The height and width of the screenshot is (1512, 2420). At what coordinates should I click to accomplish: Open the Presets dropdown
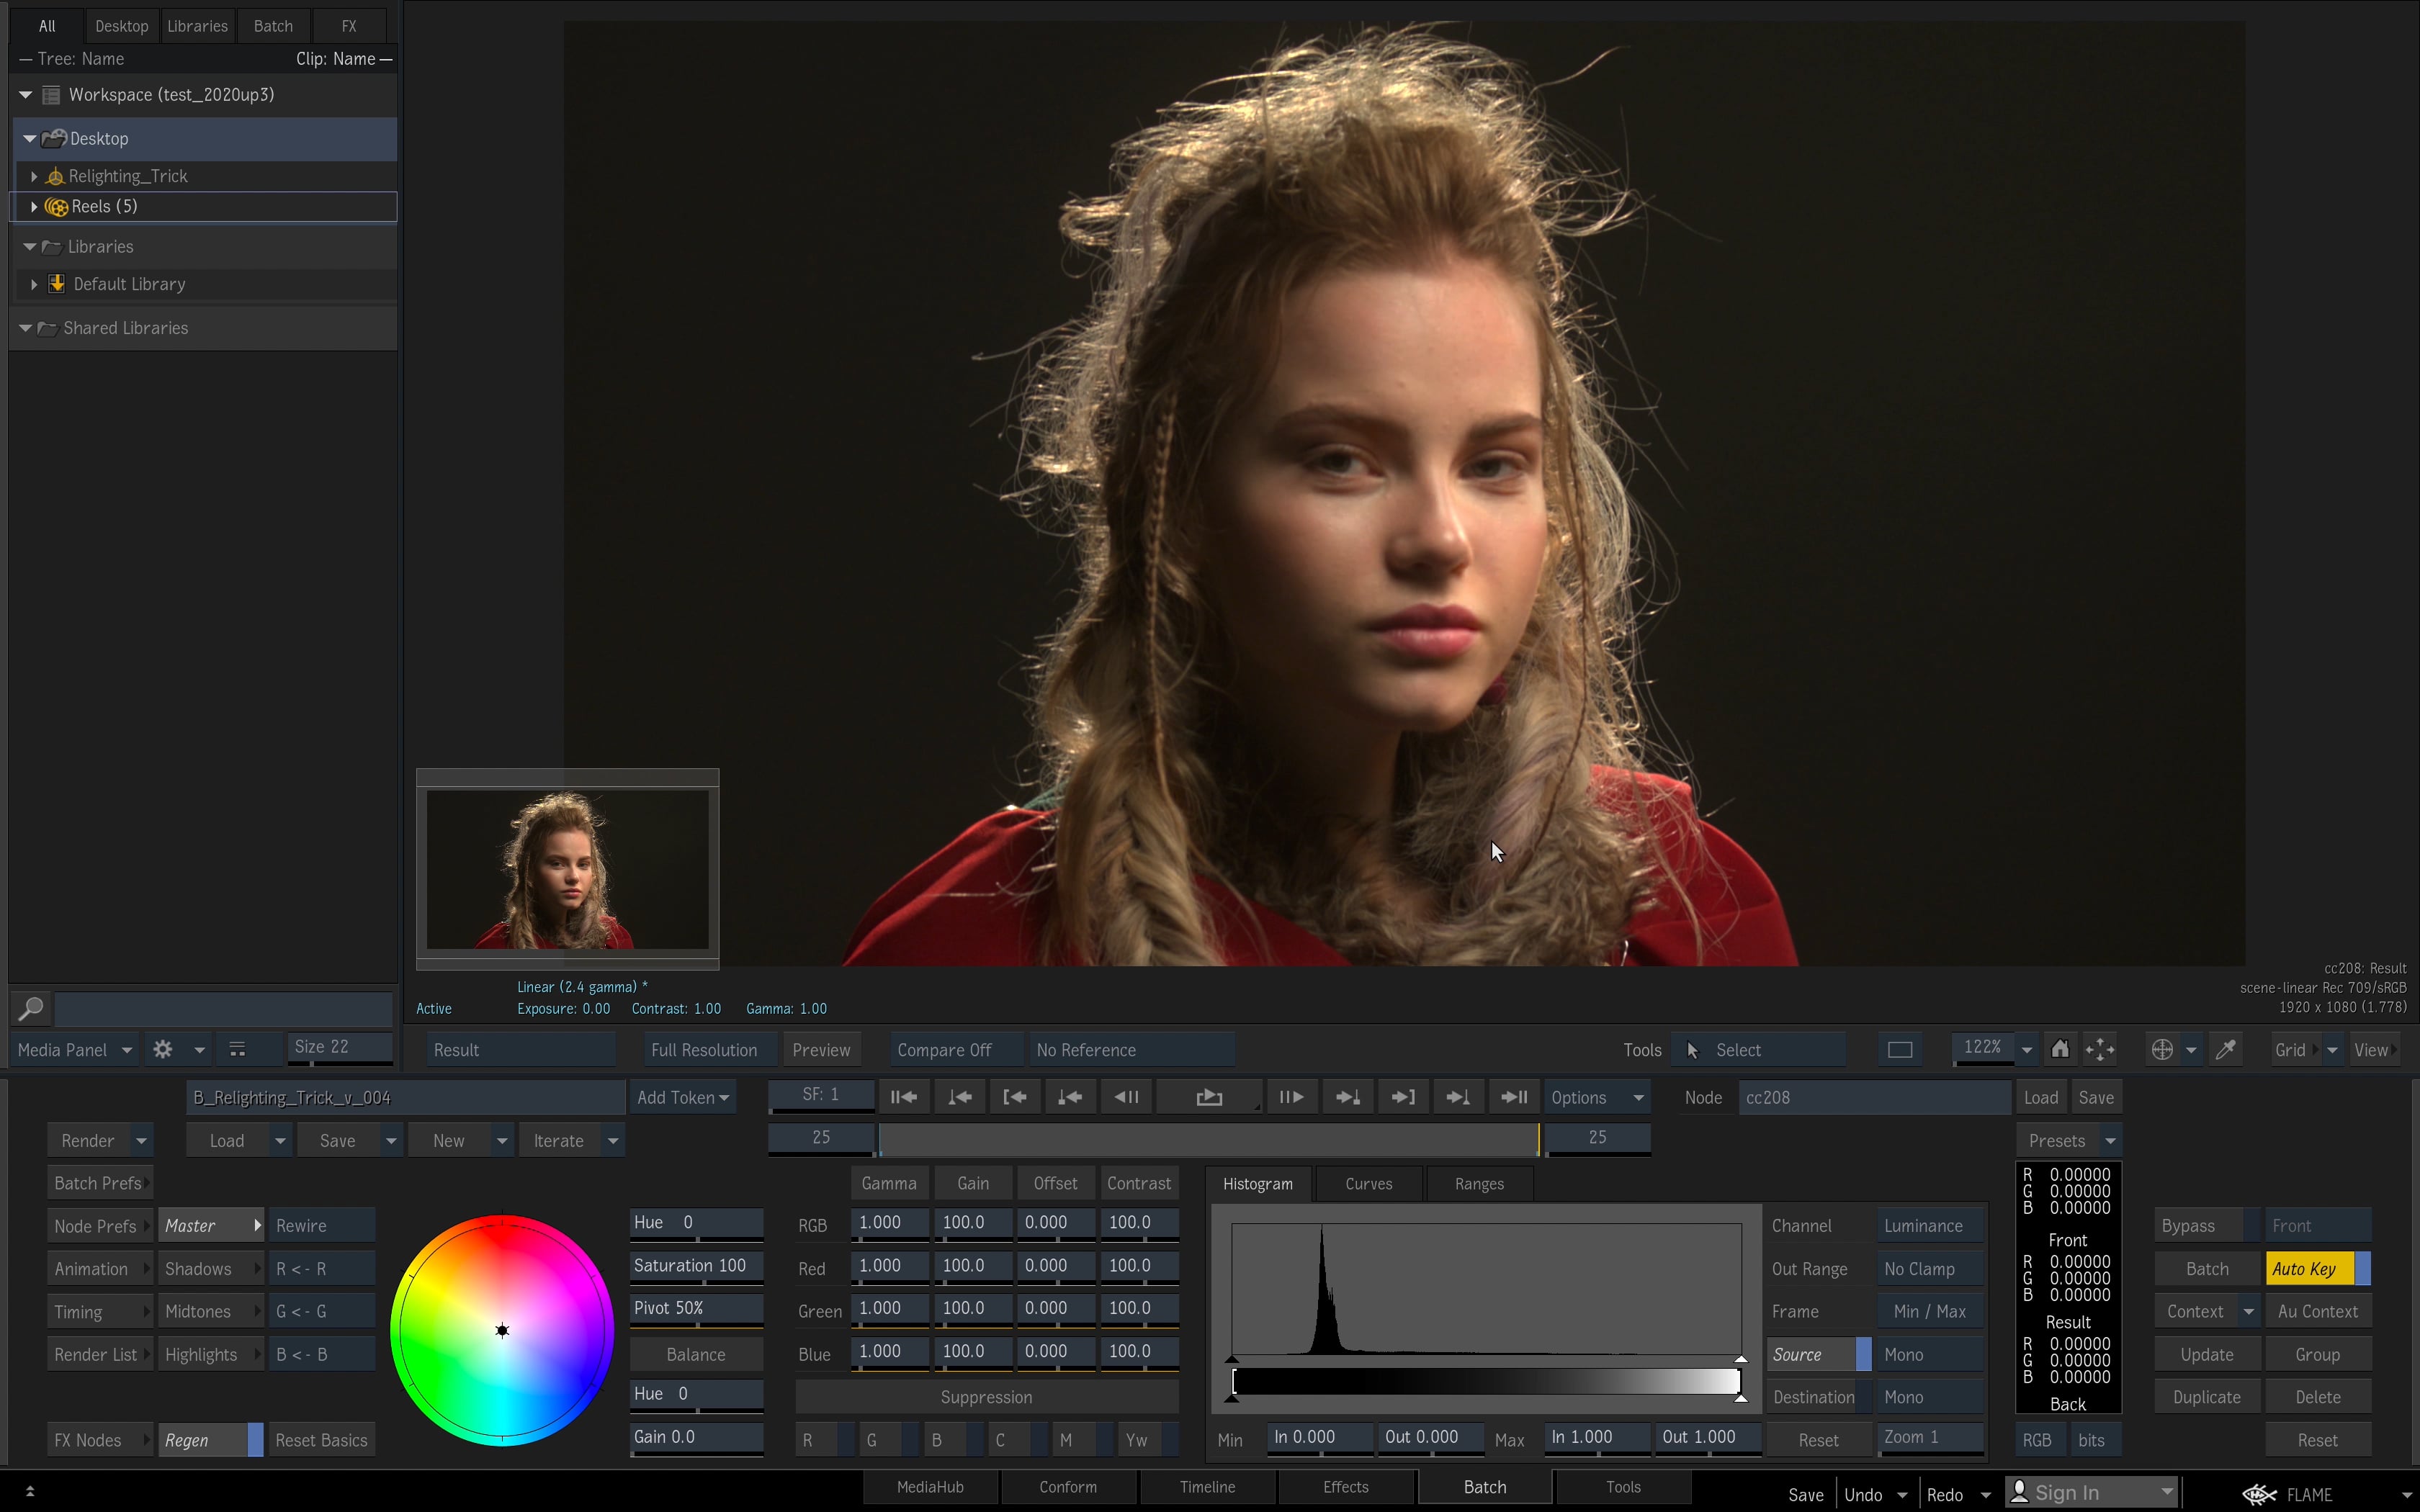click(x=2069, y=1139)
